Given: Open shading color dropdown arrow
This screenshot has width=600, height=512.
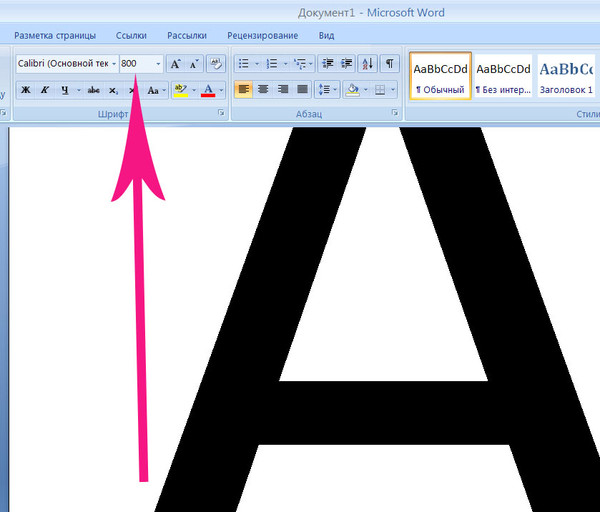Looking at the screenshot, I should click(x=365, y=90).
